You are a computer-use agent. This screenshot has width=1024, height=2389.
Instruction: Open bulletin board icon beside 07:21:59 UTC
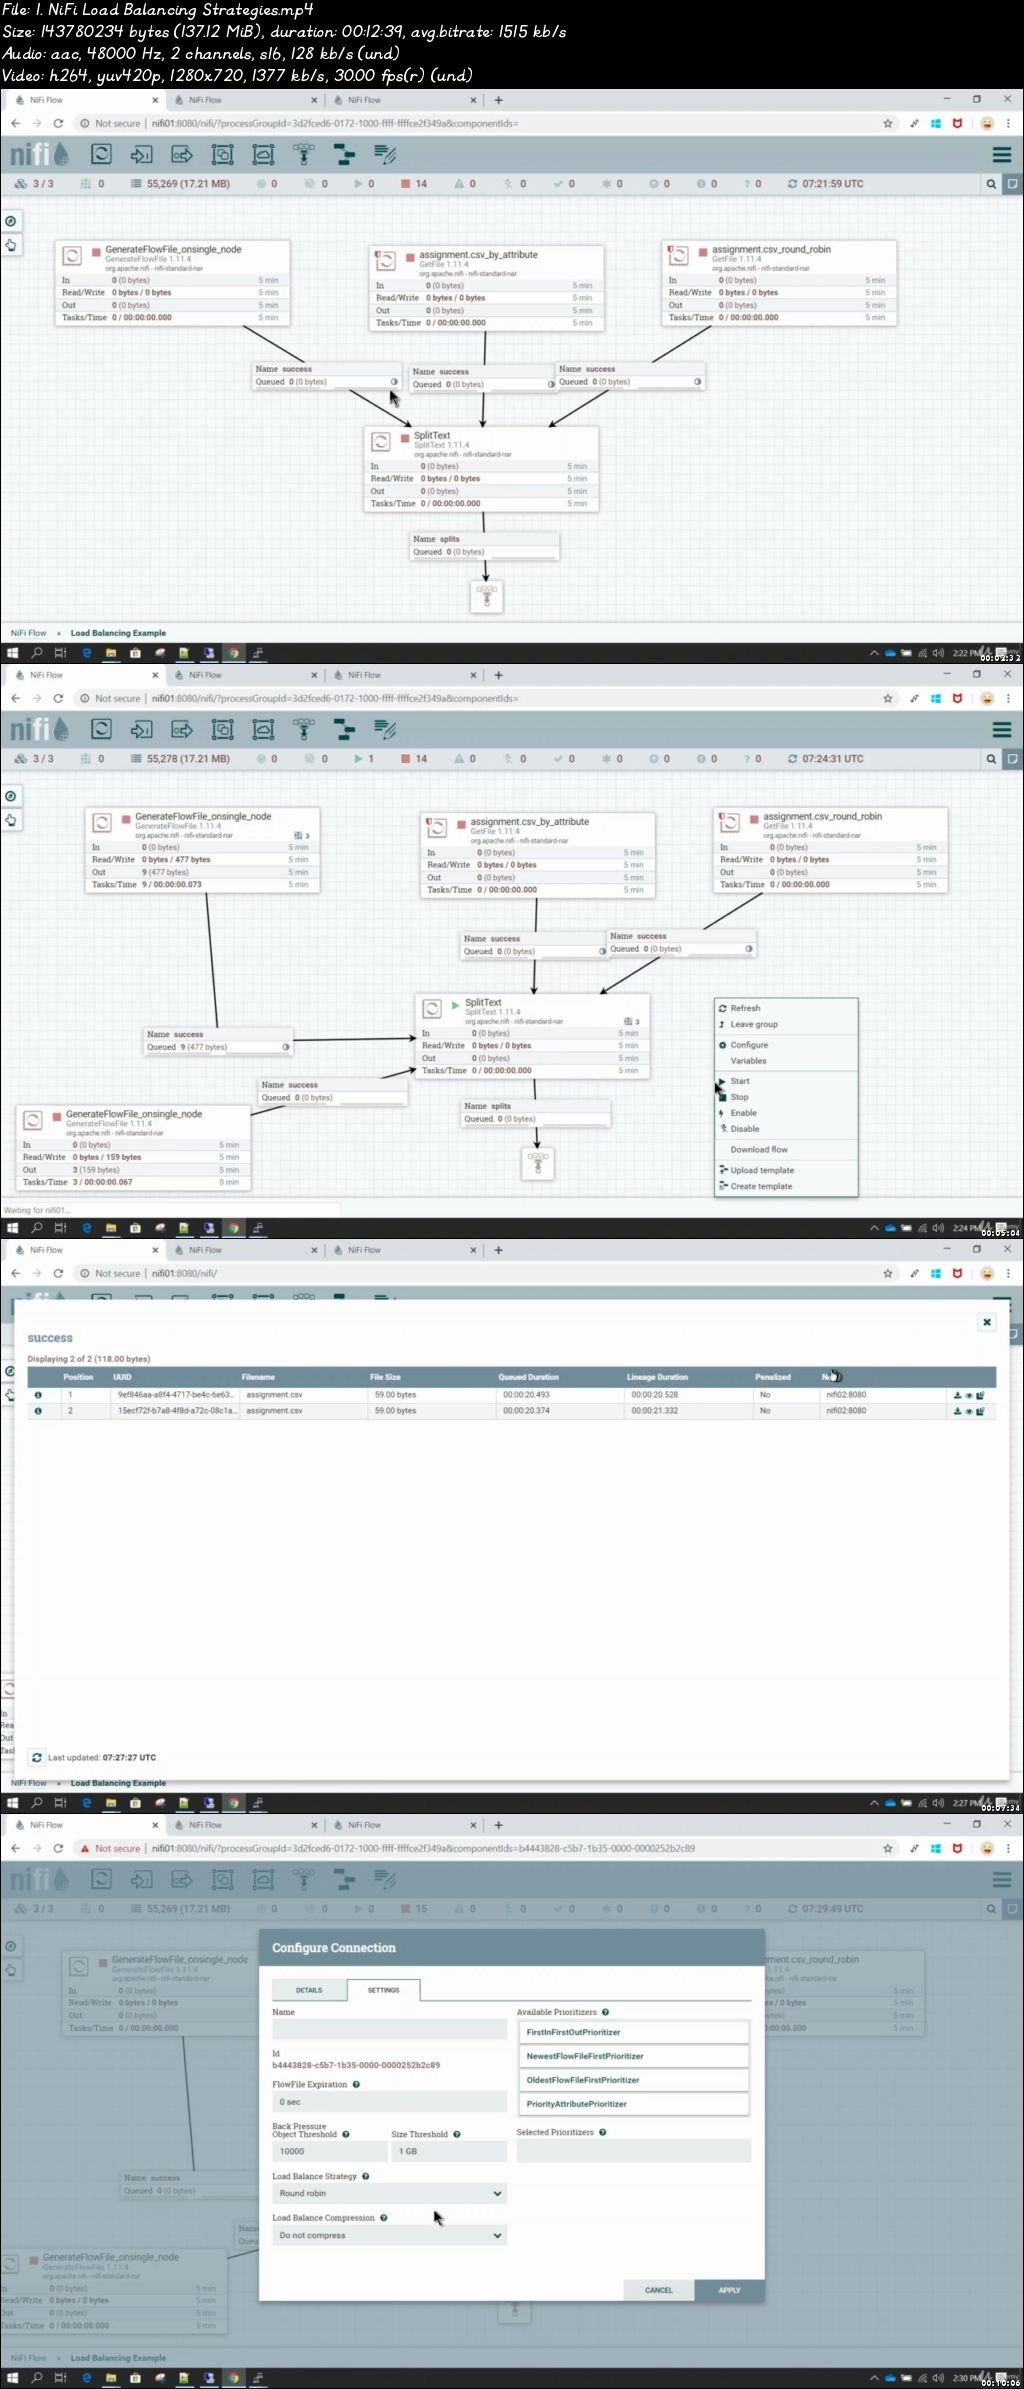click(x=1012, y=184)
